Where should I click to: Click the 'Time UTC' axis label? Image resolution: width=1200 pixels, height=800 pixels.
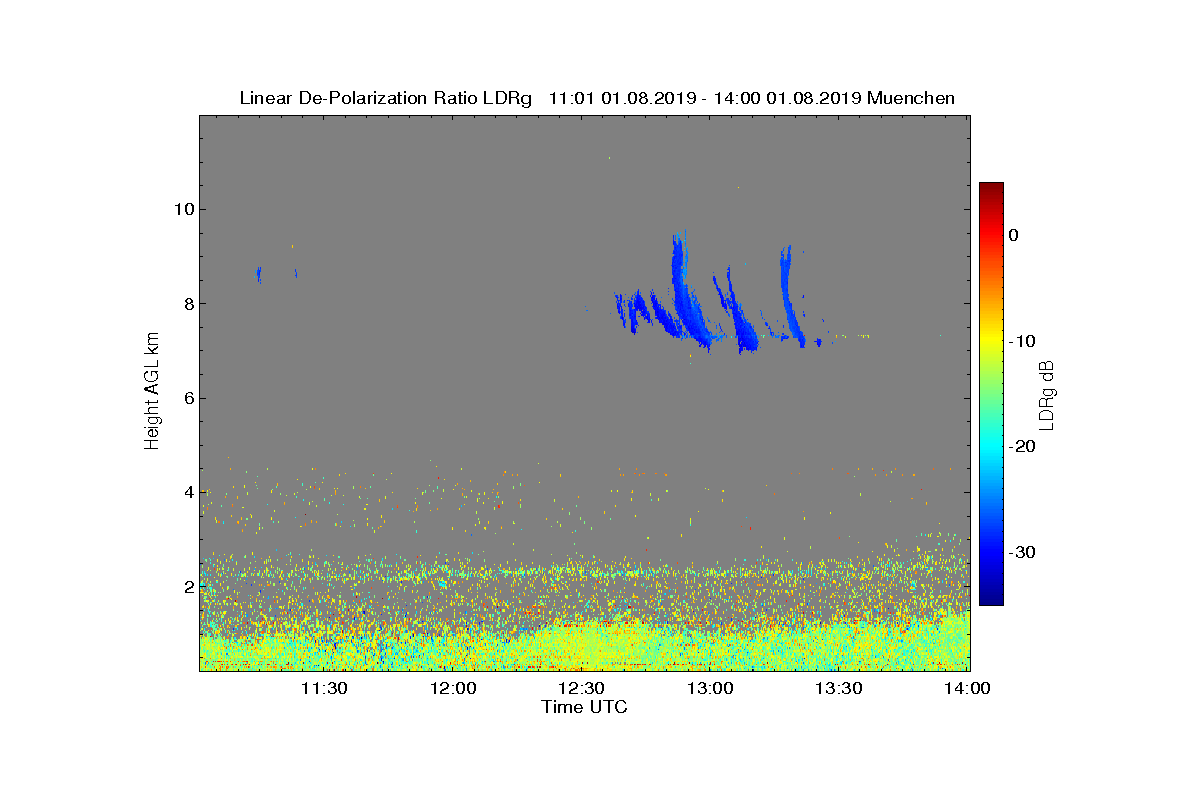pyautogui.click(x=584, y=707)
